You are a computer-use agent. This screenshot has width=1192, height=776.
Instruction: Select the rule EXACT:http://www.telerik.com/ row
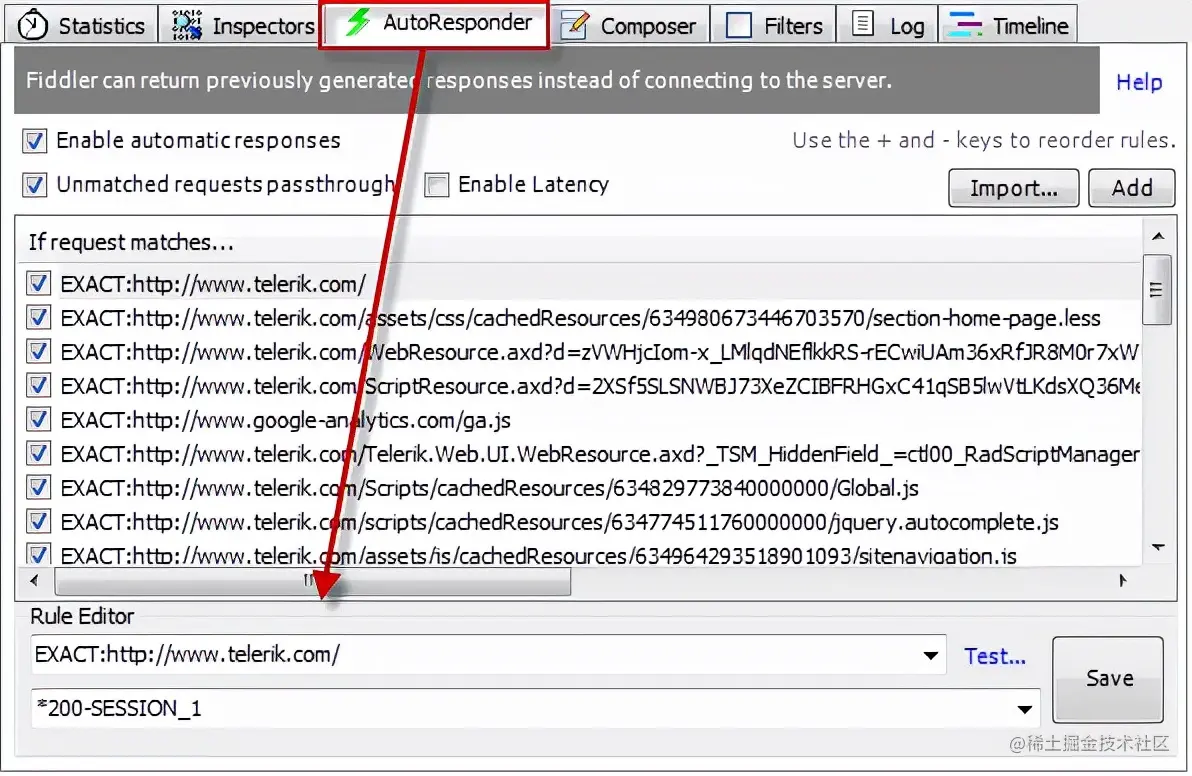pyautogui.click(x=582, y=283)
